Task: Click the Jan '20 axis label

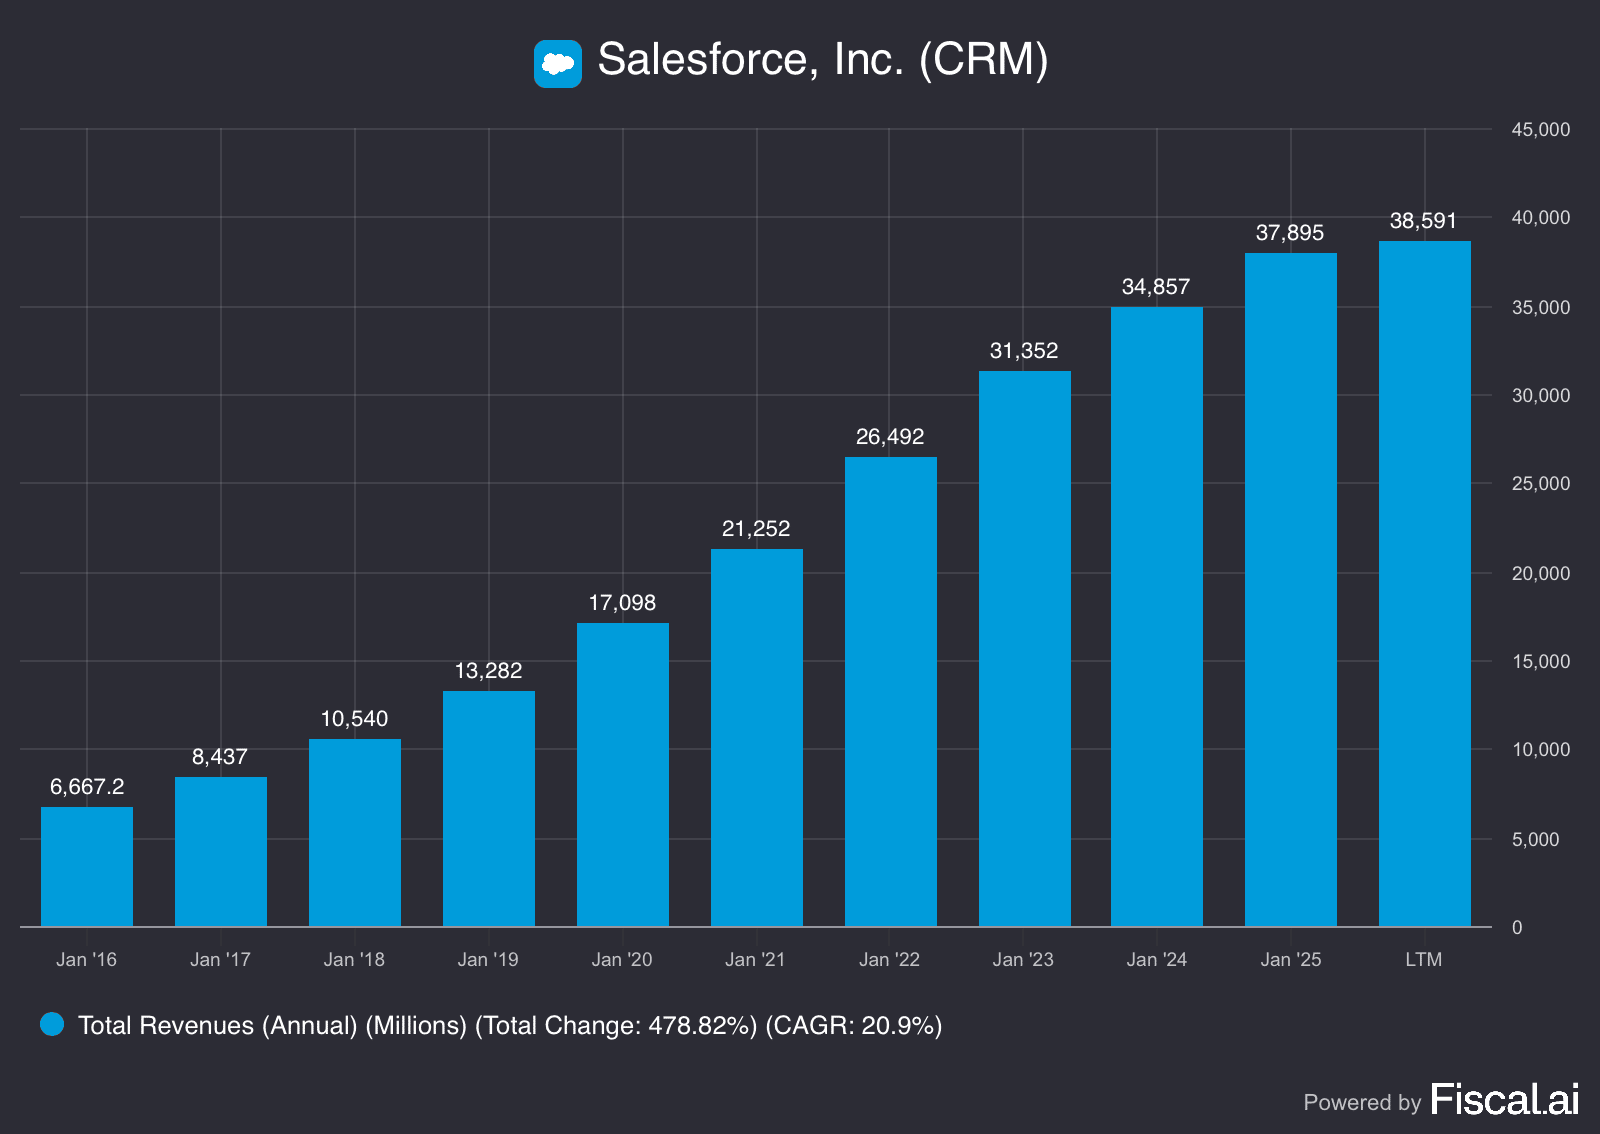Action: (623, 960)
